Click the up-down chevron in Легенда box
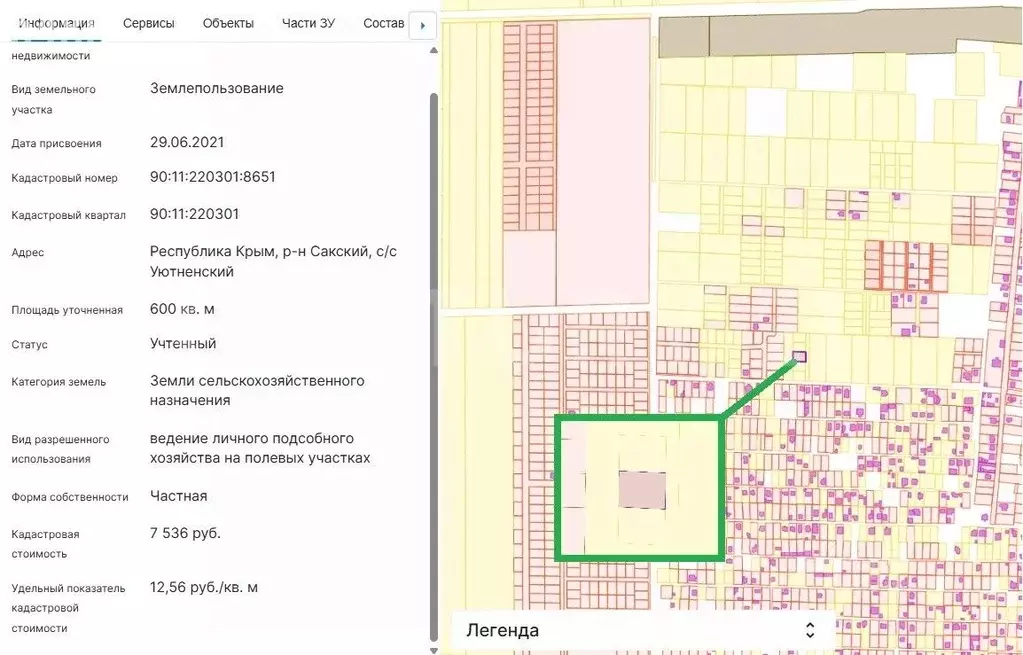Viewport: 1023px width, 655px height. pyautogui.click(x=810, y=630)
